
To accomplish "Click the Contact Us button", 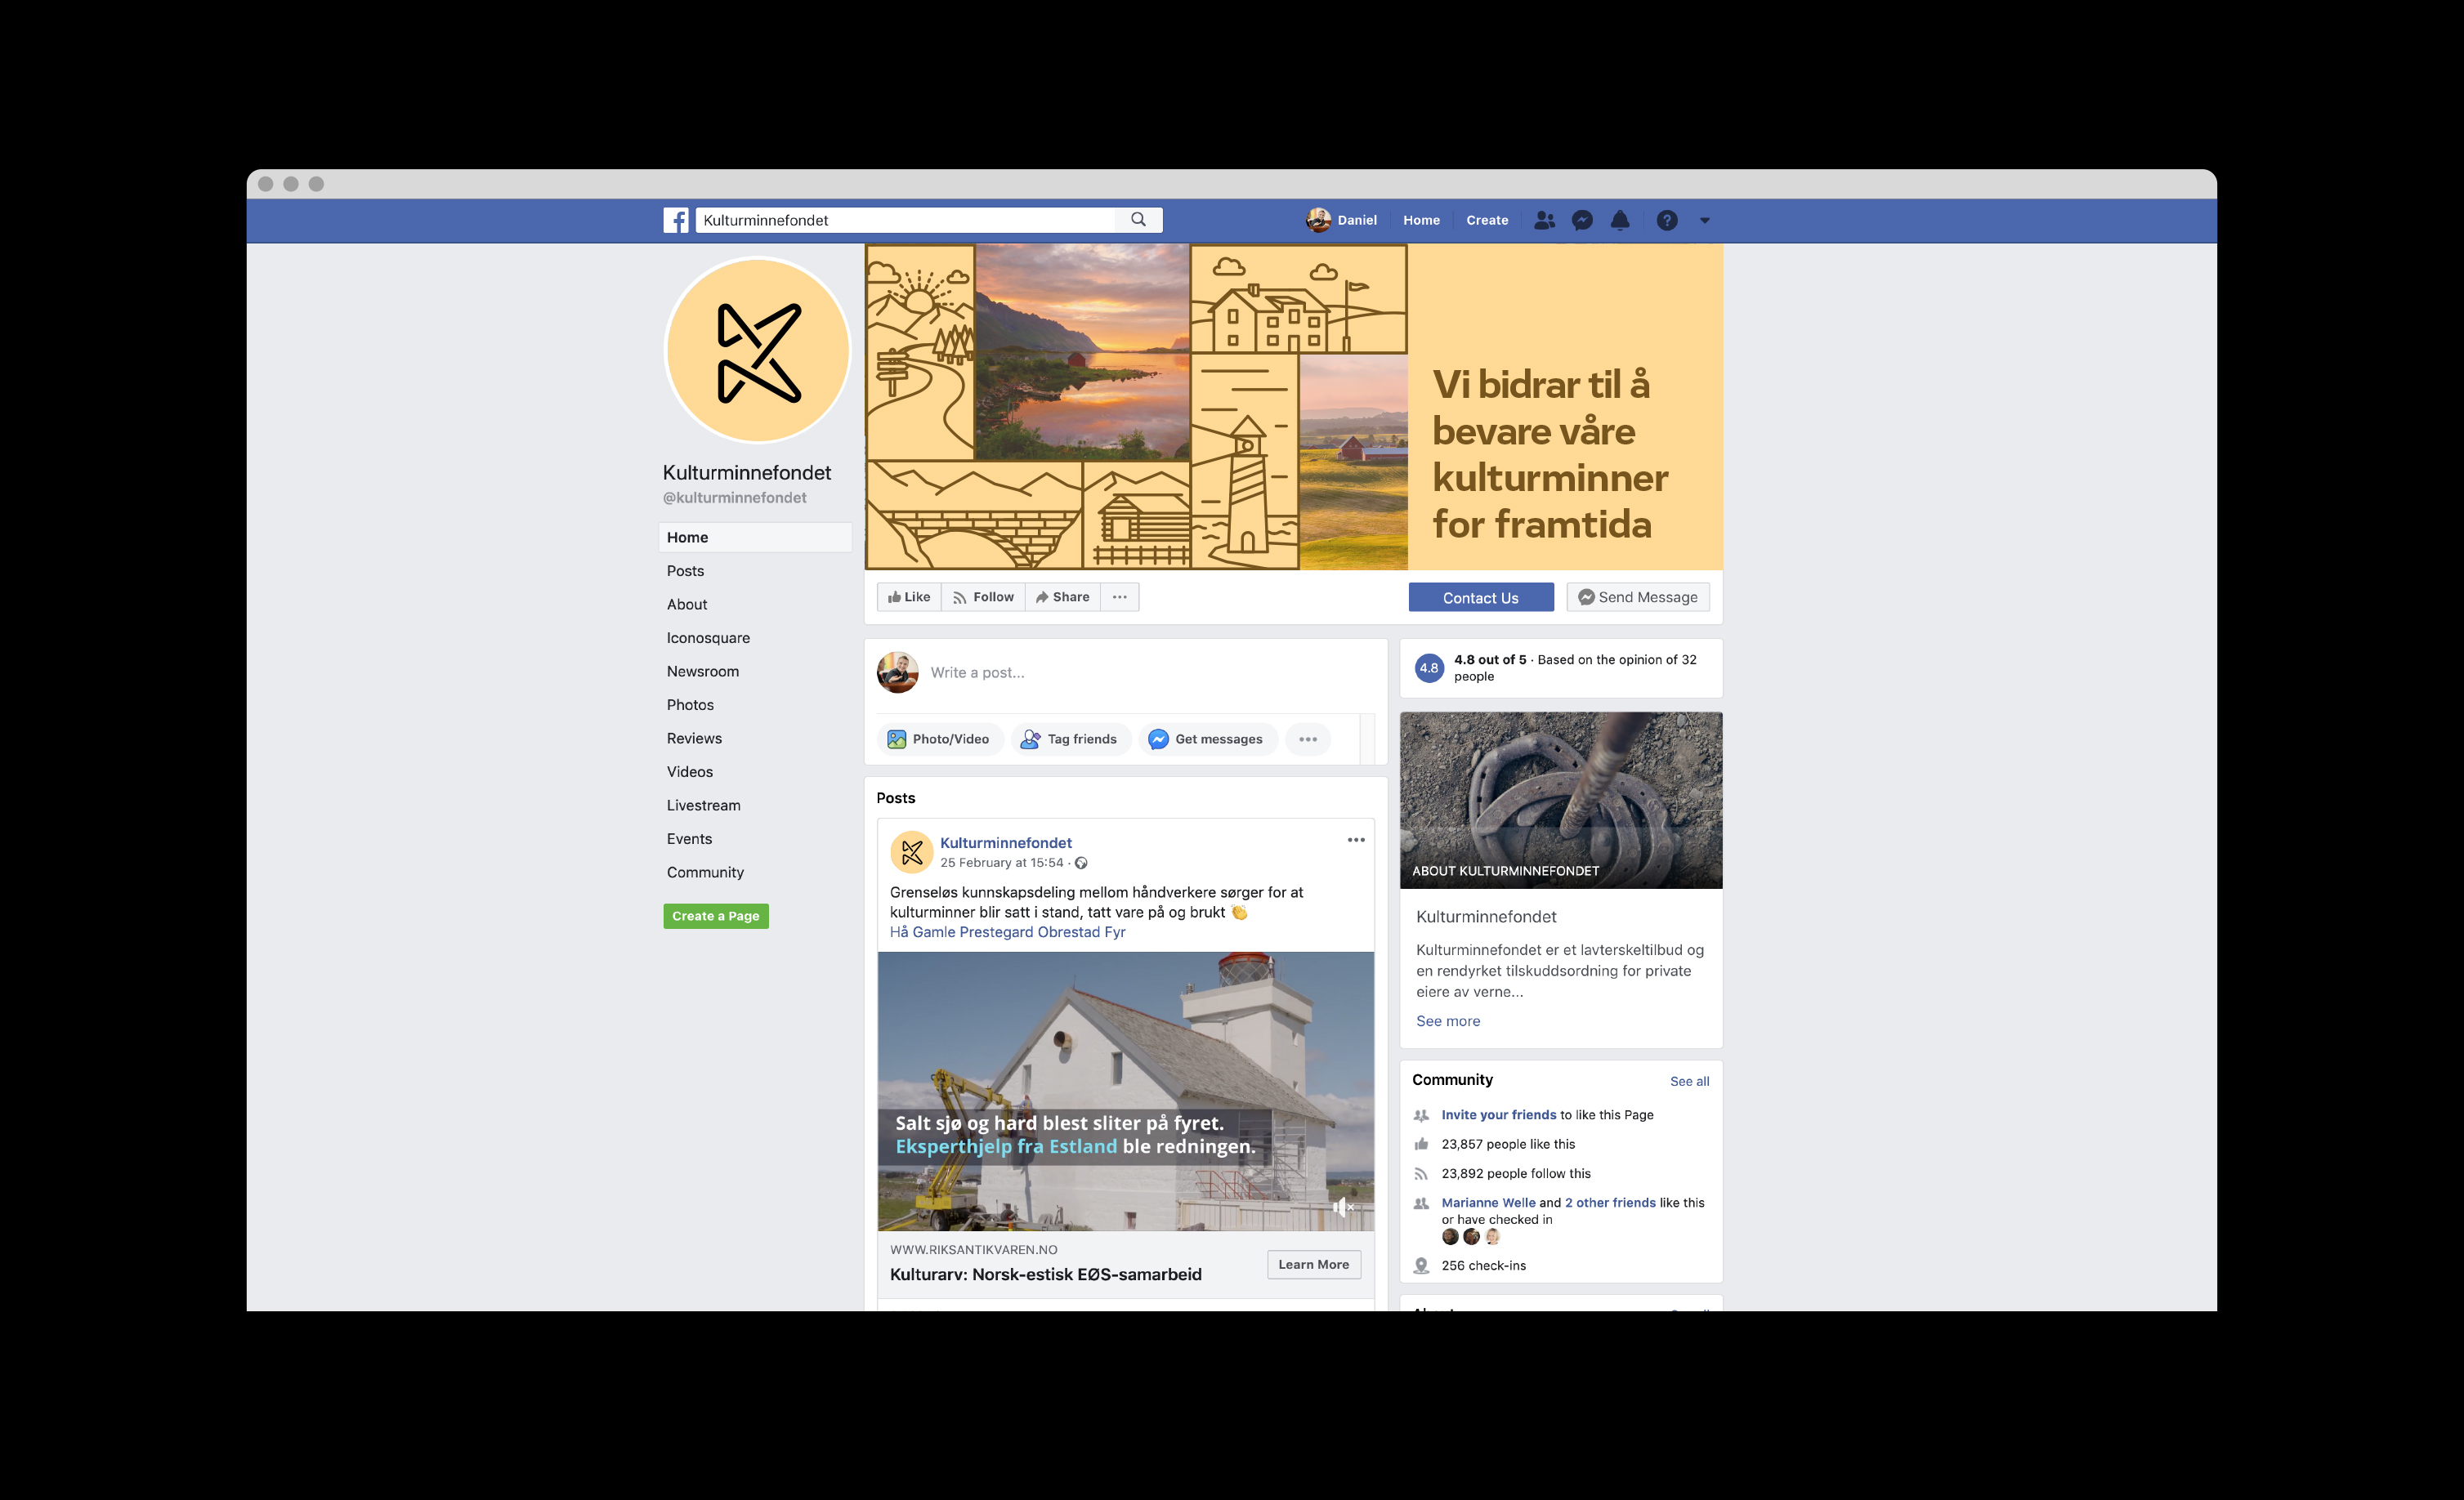I will [x=1481, y=597].
